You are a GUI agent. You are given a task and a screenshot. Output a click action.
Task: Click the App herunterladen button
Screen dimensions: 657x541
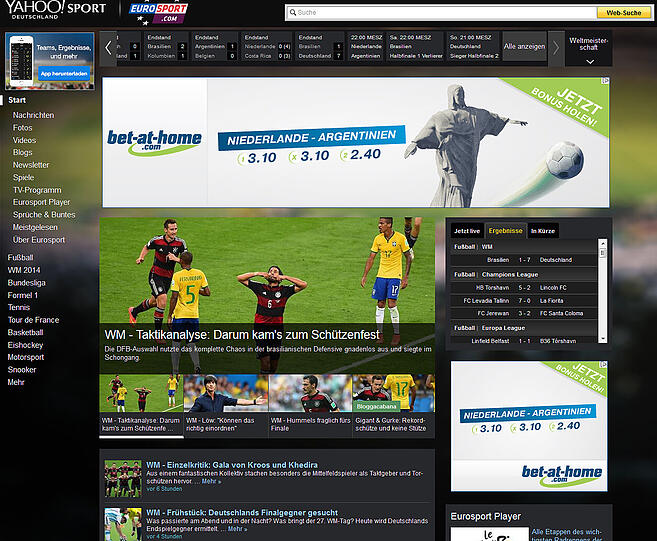click(64, 74)
